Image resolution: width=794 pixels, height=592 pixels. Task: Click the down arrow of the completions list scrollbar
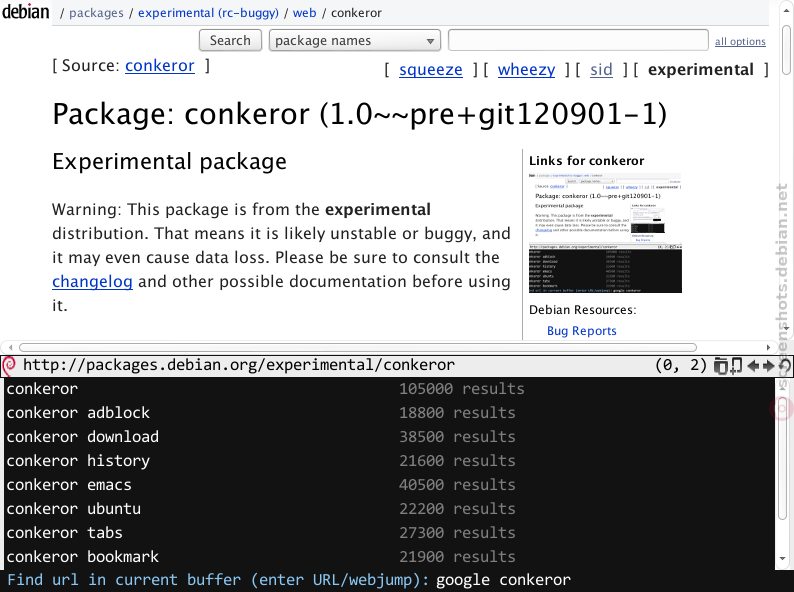pos(783,559)
